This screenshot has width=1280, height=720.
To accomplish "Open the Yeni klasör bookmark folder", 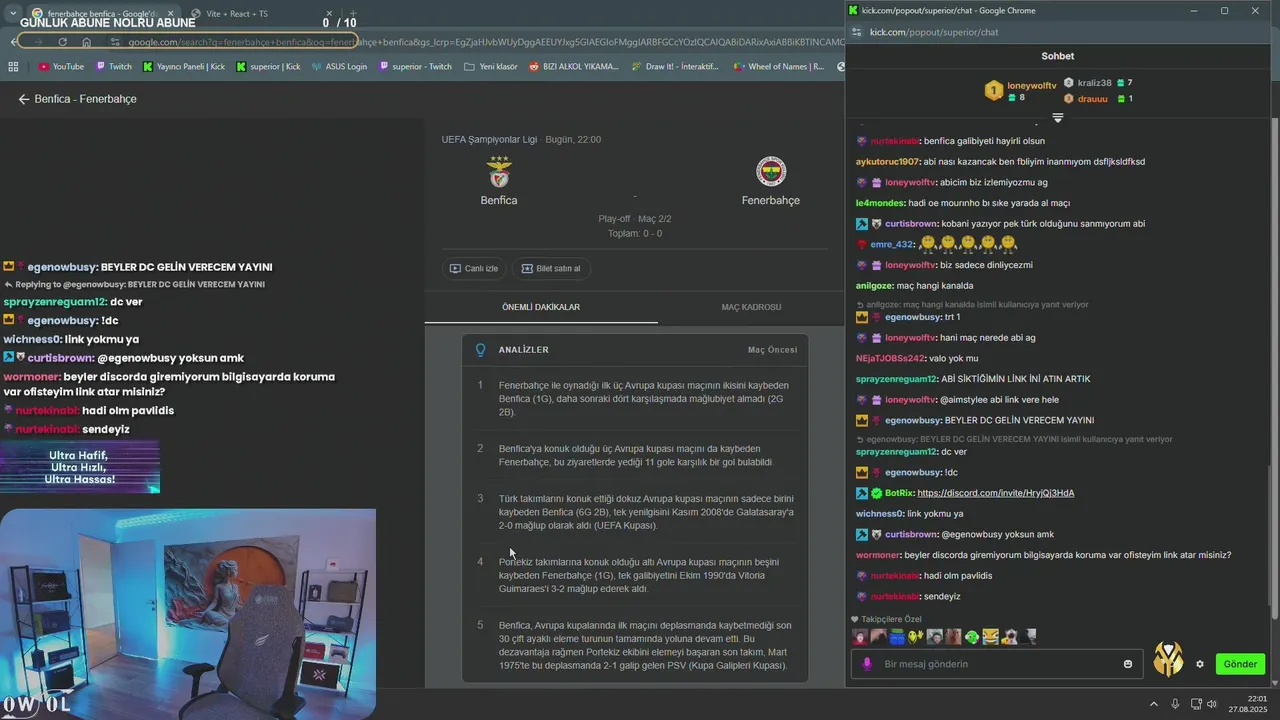I will pos(490,66).
